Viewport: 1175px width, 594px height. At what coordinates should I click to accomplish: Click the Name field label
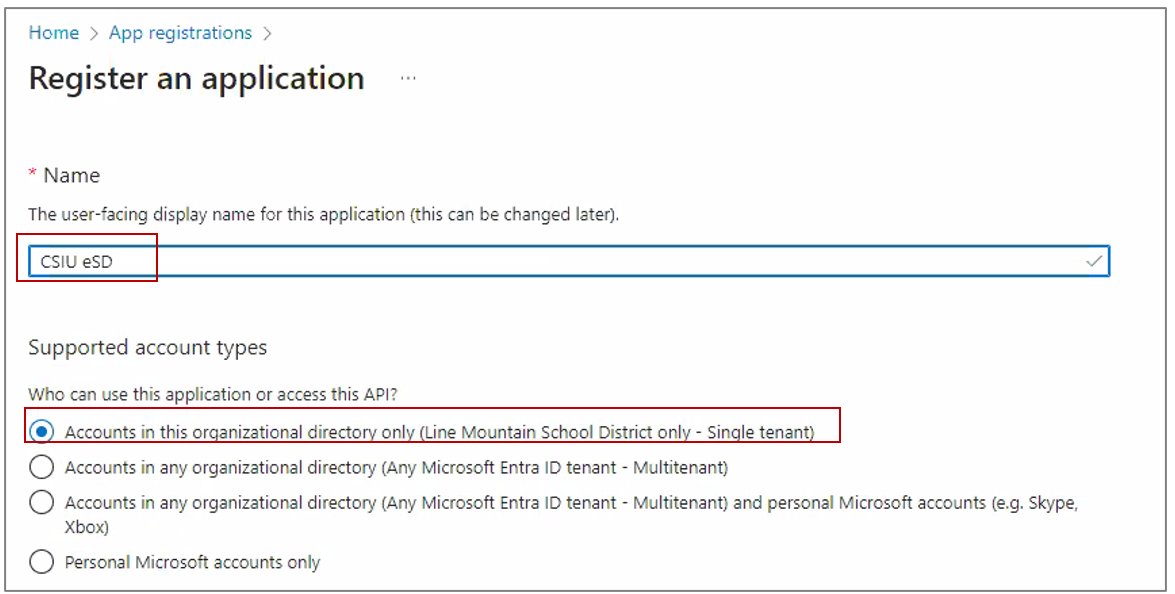[x=72, y=176]
